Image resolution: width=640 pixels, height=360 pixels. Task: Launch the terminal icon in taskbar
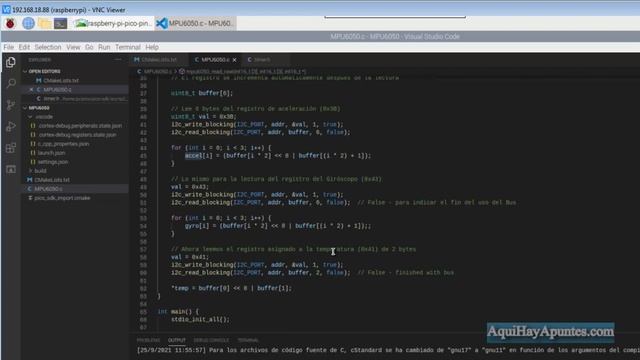tap(60, 24)
